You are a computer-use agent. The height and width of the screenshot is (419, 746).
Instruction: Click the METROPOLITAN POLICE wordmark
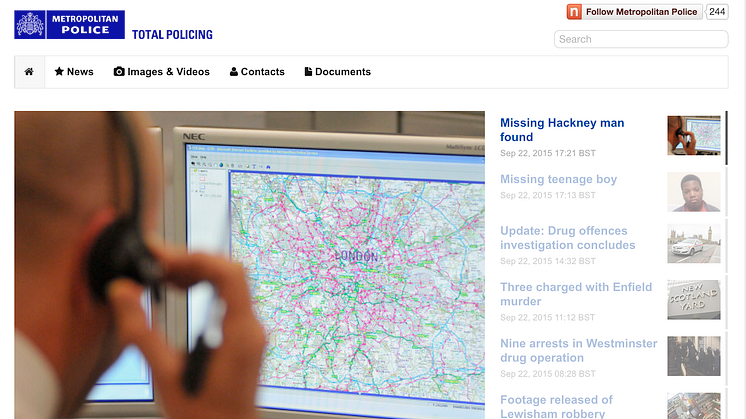(x=86, y=25)
